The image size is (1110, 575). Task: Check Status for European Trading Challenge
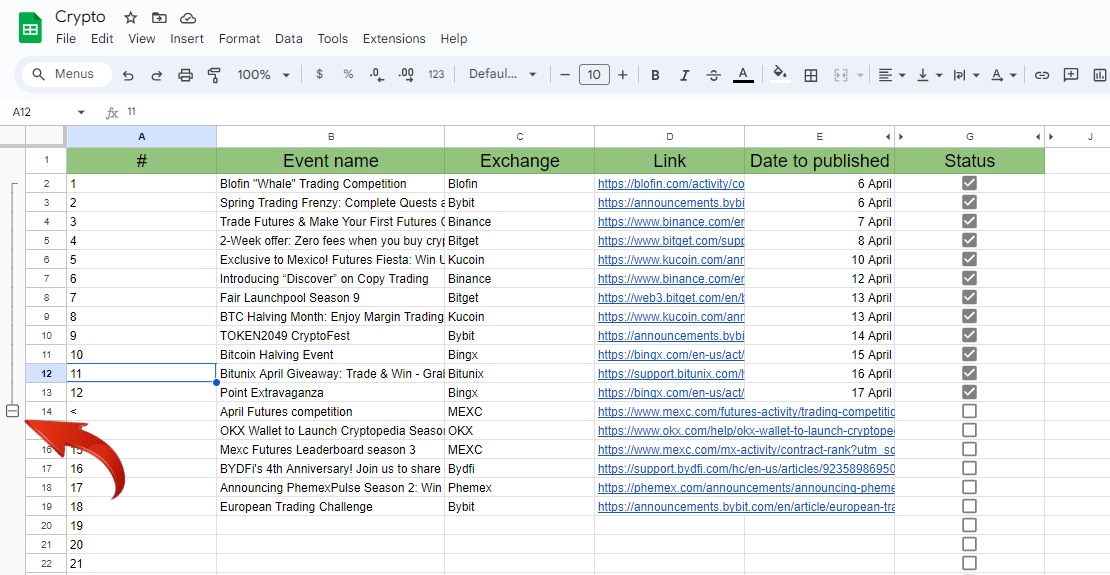point(969,507)
